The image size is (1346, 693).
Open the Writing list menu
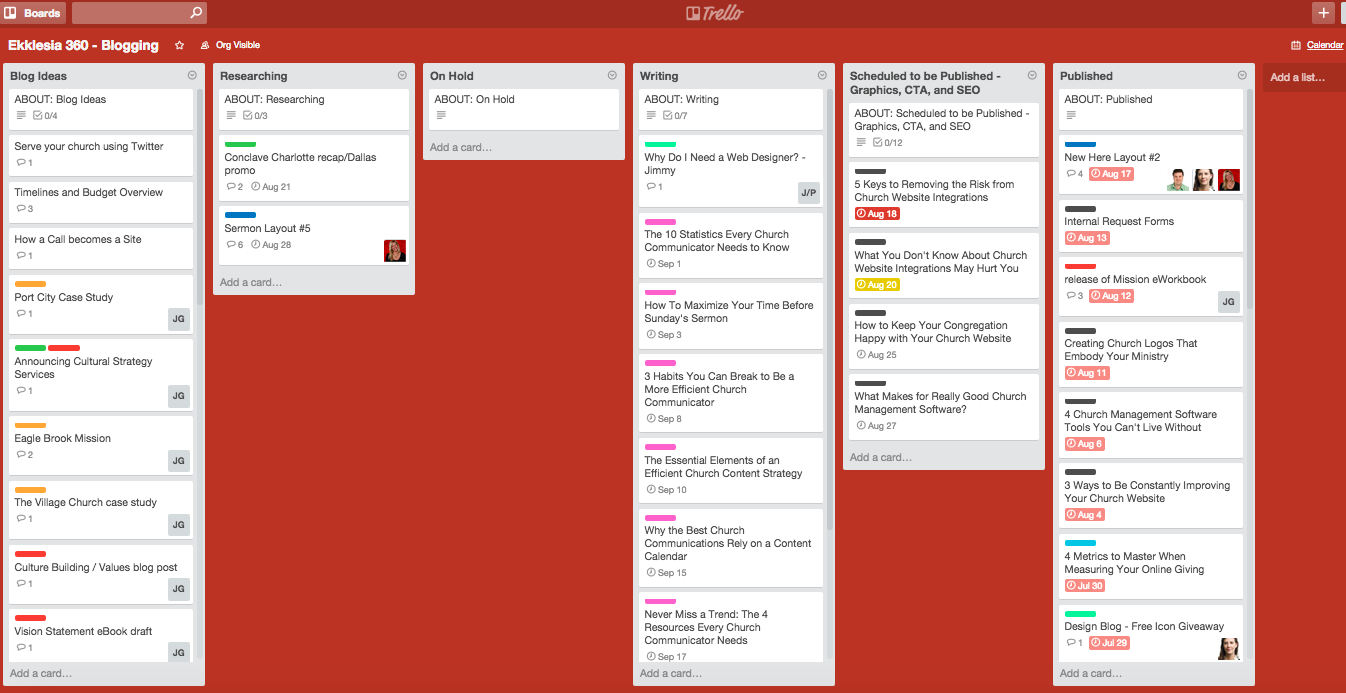822,75
